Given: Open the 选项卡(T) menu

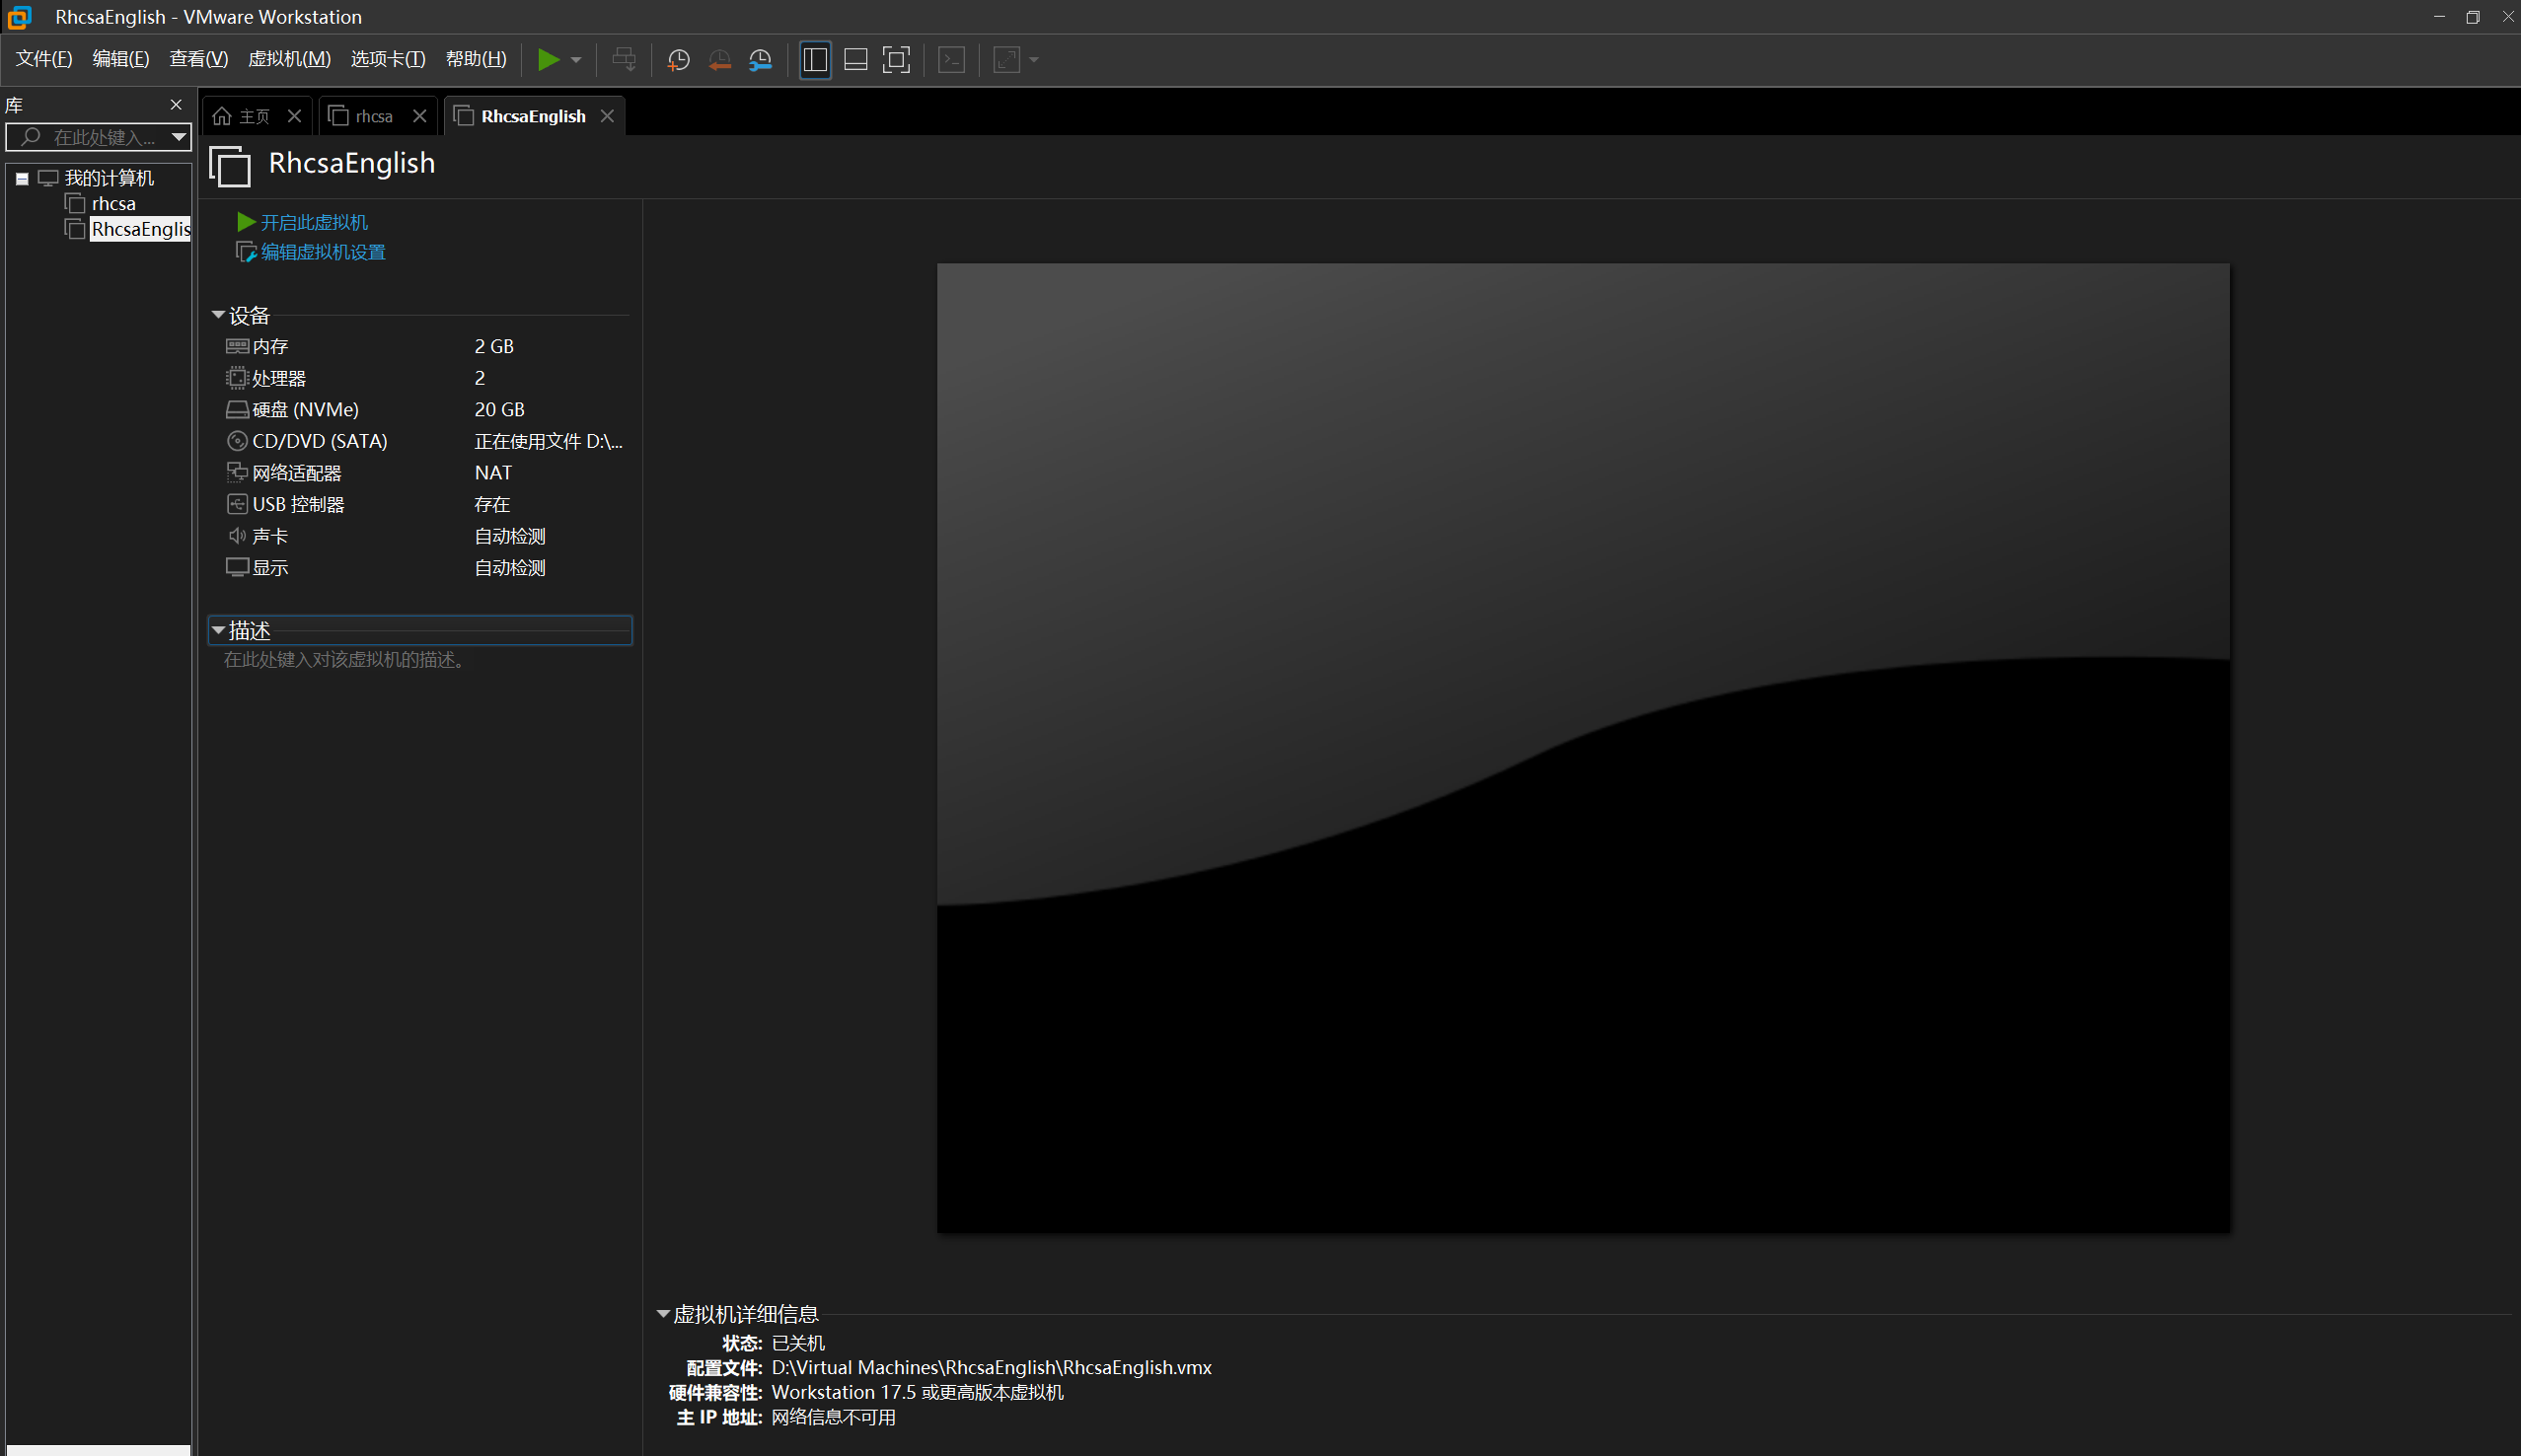Looking at the screenshot, I should pos(388,59).
